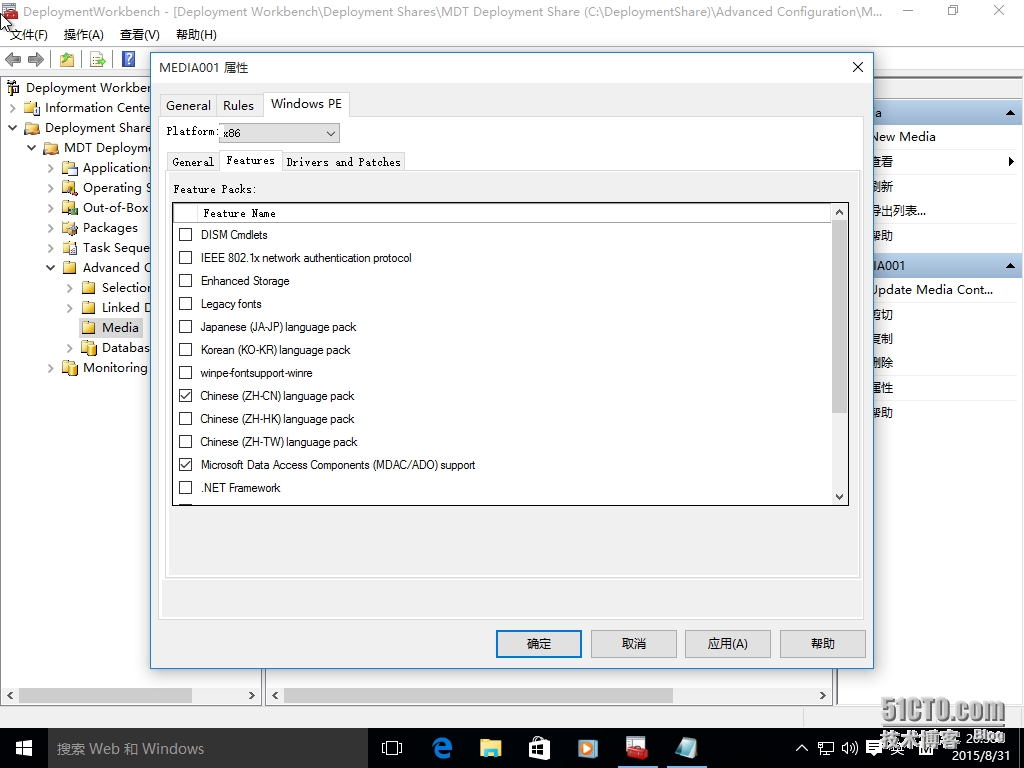Switch to Drivers and Patches tab
The image size is (1024, 768).
344,162
